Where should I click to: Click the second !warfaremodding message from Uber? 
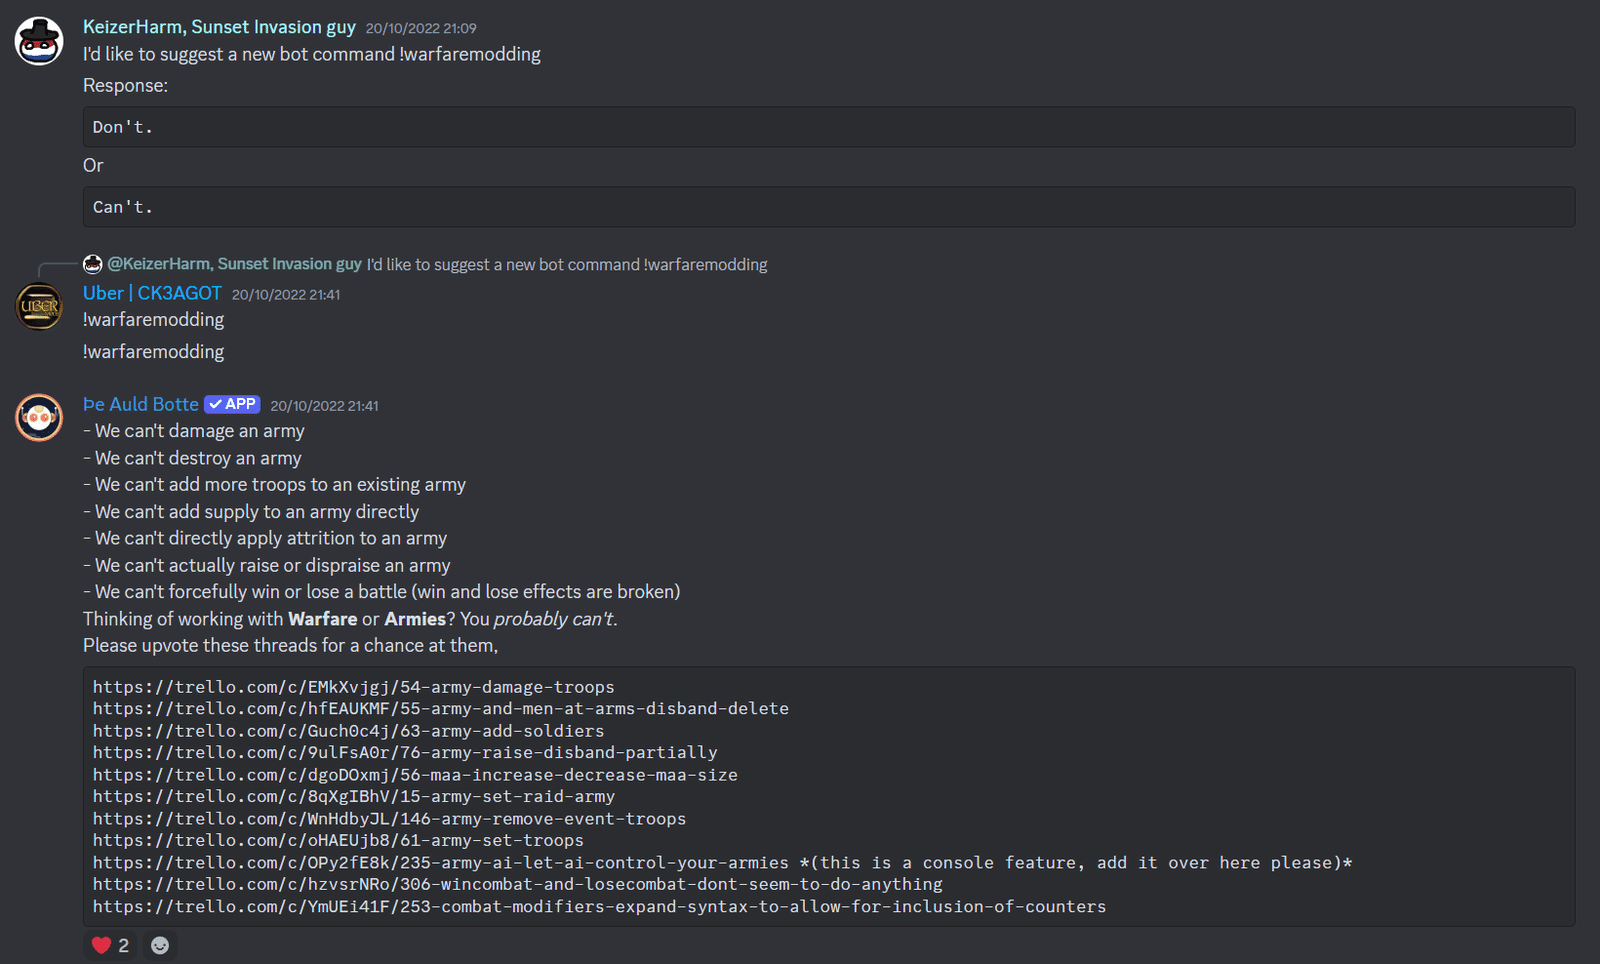coord(154,352)
